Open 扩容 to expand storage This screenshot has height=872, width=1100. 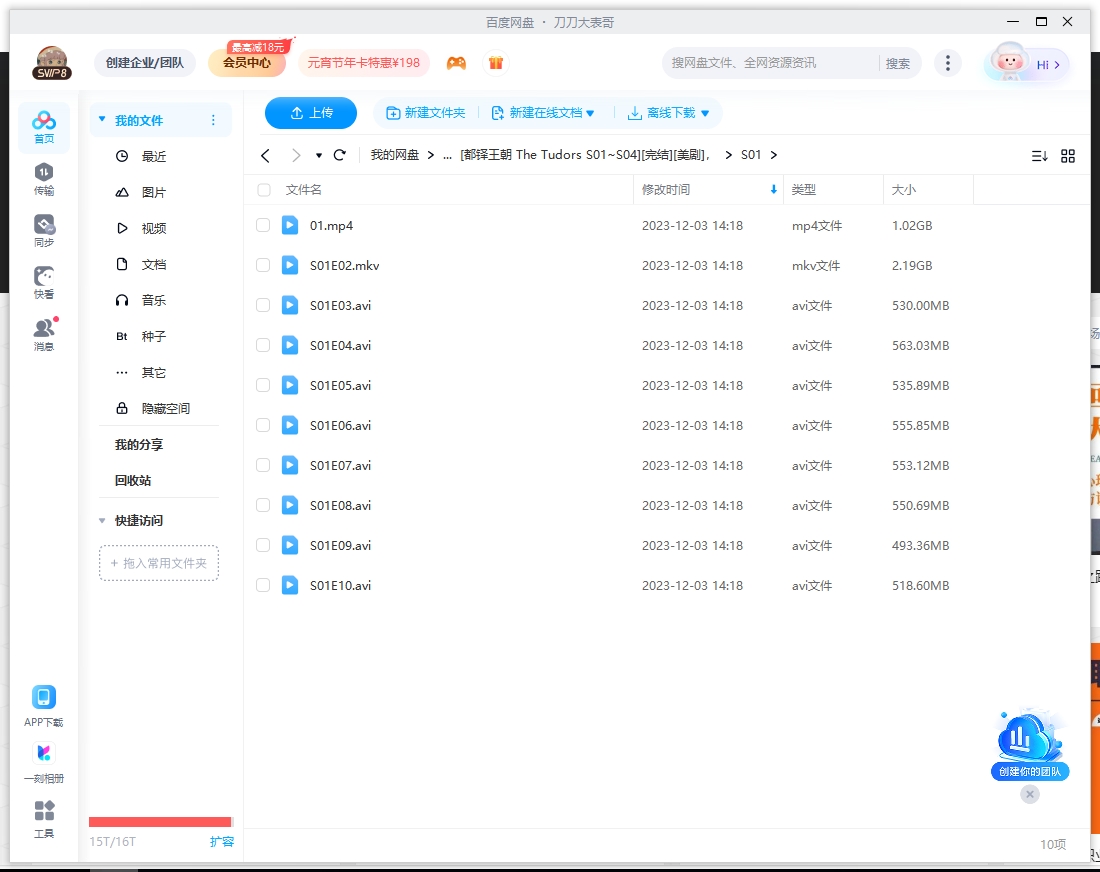(x=222, y=841)
